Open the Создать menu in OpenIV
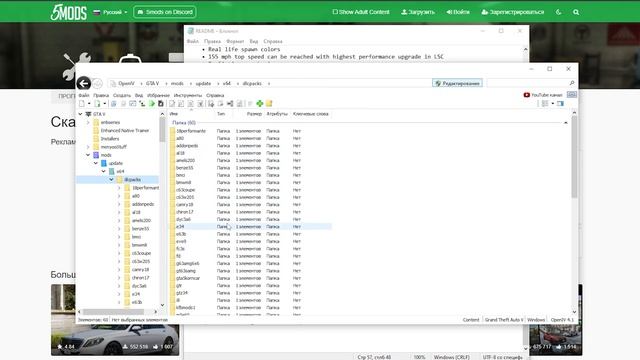The height and width of the screenshot is (360, 640). pos(122,95)
